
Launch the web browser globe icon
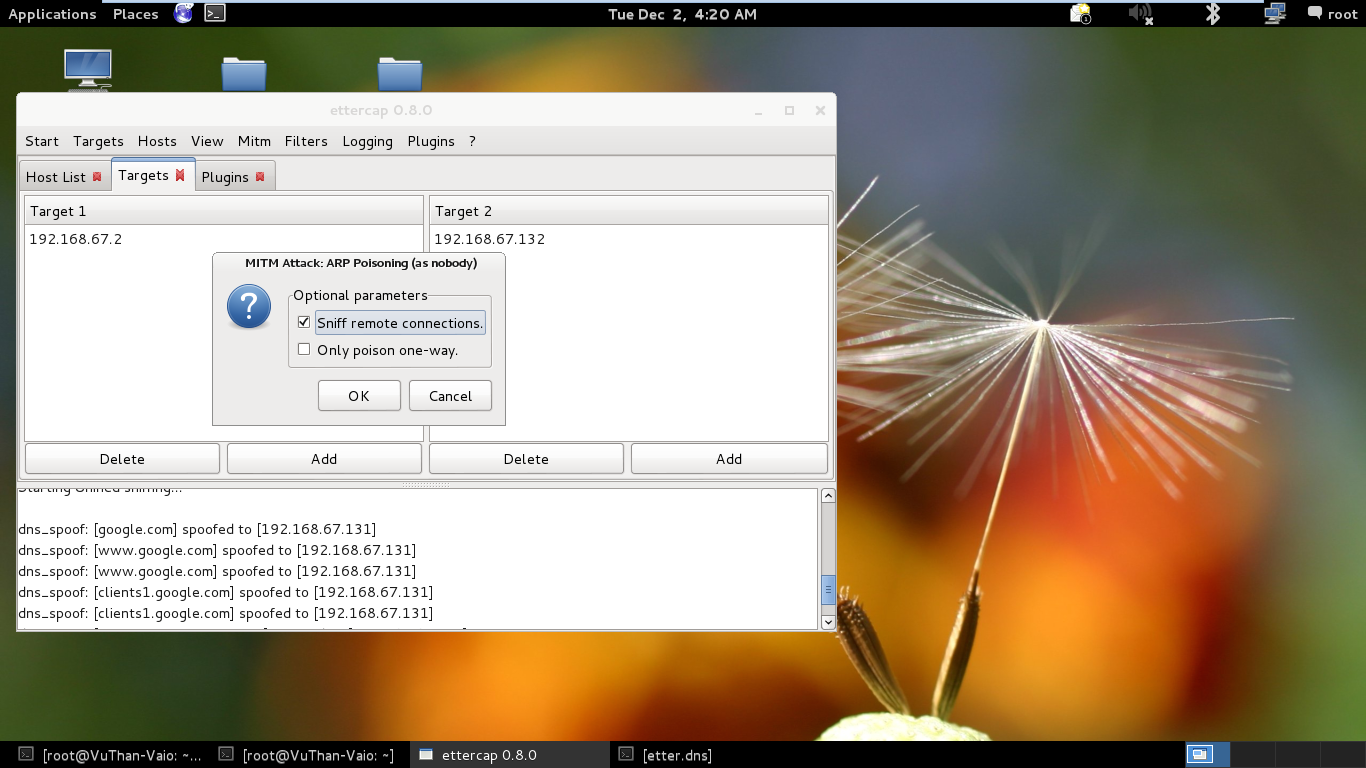coord(183,13)
